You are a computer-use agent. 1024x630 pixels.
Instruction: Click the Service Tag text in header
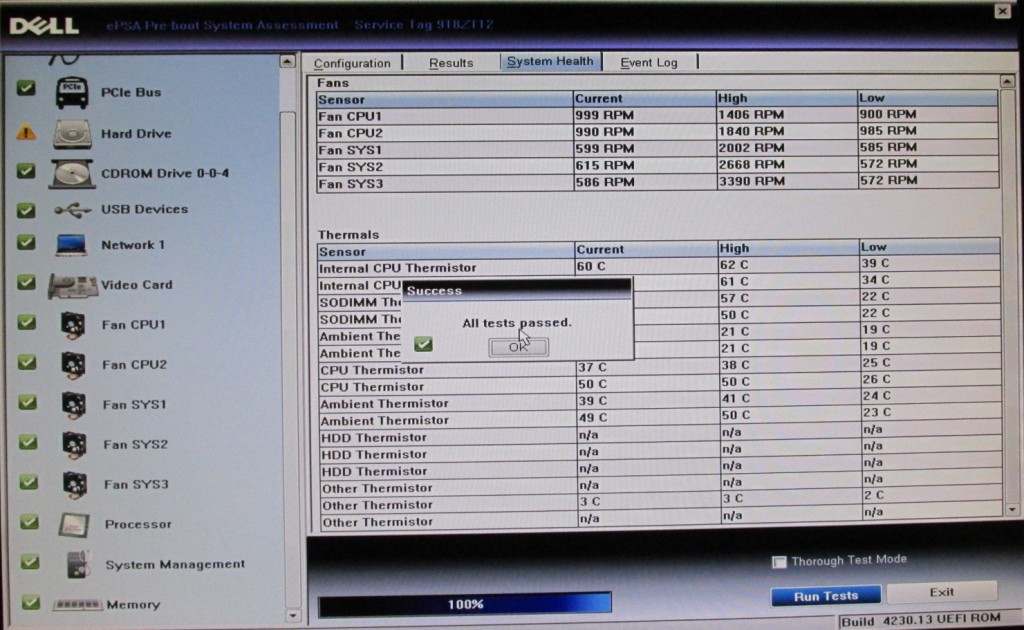click(424, 25)
